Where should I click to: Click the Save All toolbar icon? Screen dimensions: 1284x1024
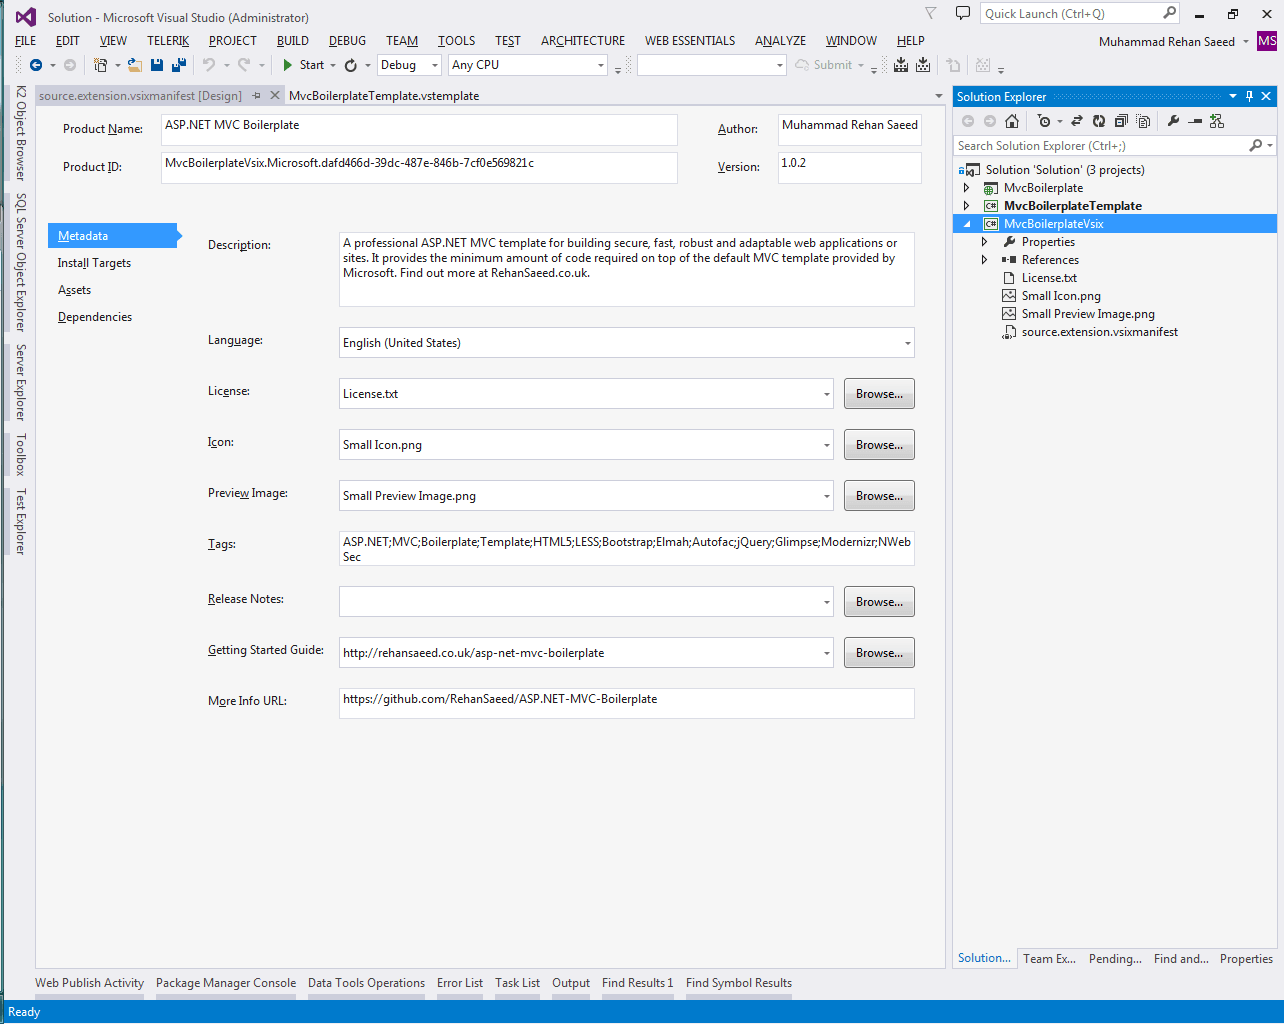(x=177, y=64)
